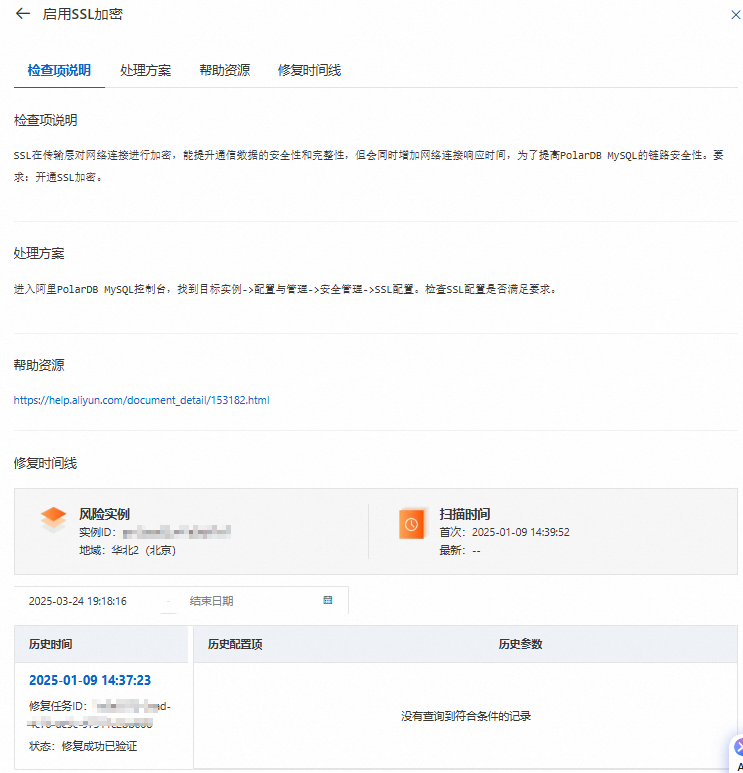Click the 历史参数 column header
743x773 pixels.
click(520, 644)
